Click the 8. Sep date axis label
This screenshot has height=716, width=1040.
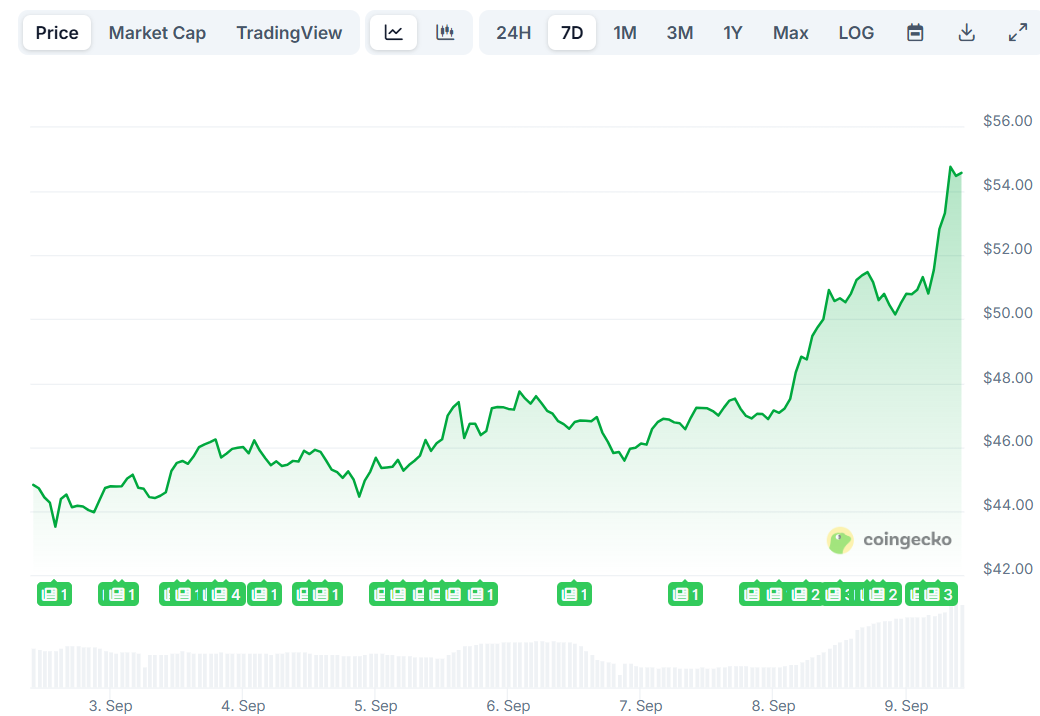[x=773, y=705]
